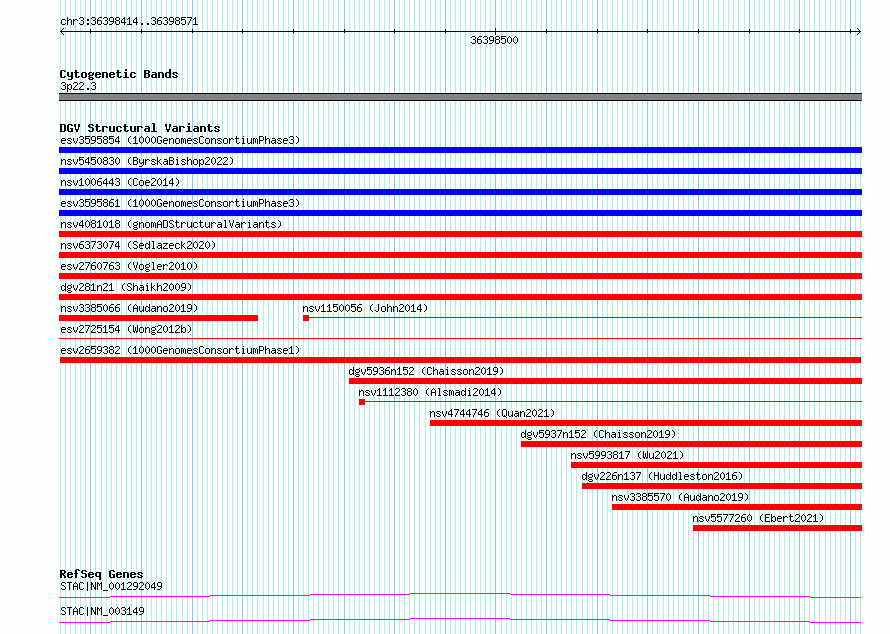Click the thin red line under esv2725154
The height and width of the screenshot is (634, 890).
point(460,339)
